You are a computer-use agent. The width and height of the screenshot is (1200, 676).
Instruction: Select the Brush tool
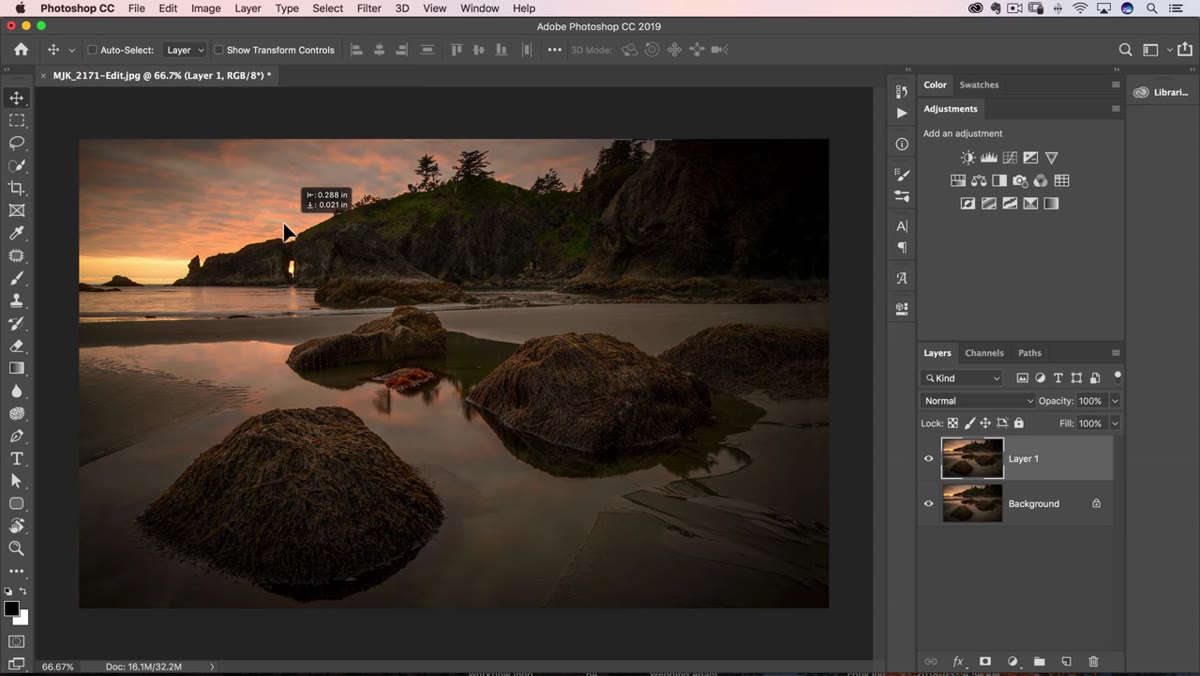tap(16, 278)
